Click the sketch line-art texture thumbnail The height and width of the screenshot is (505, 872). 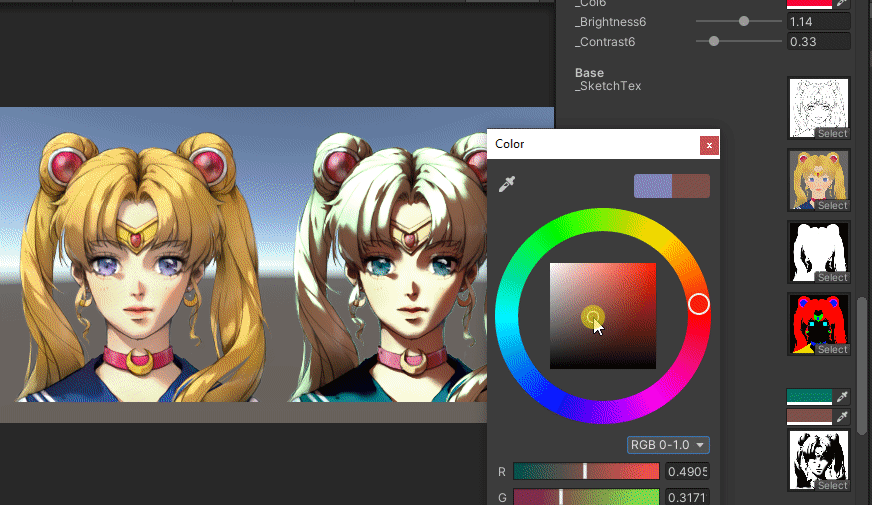(819, 108)
